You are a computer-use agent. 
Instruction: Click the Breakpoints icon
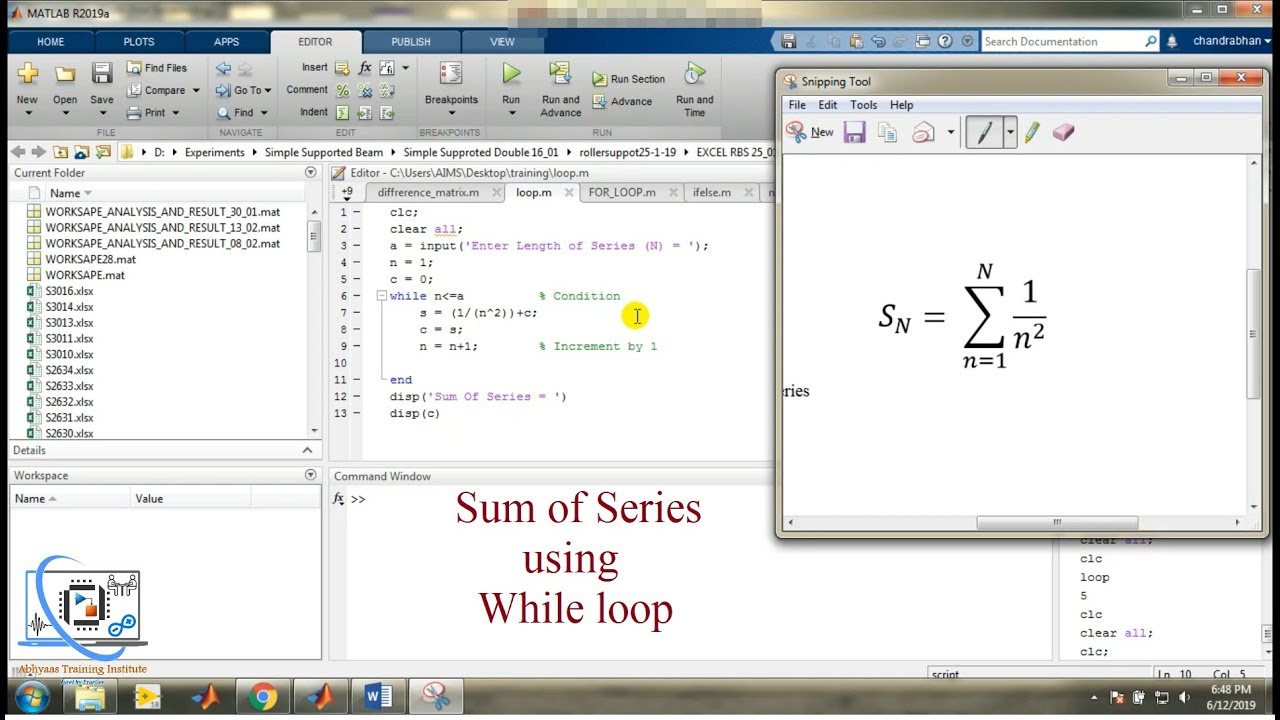451,74
